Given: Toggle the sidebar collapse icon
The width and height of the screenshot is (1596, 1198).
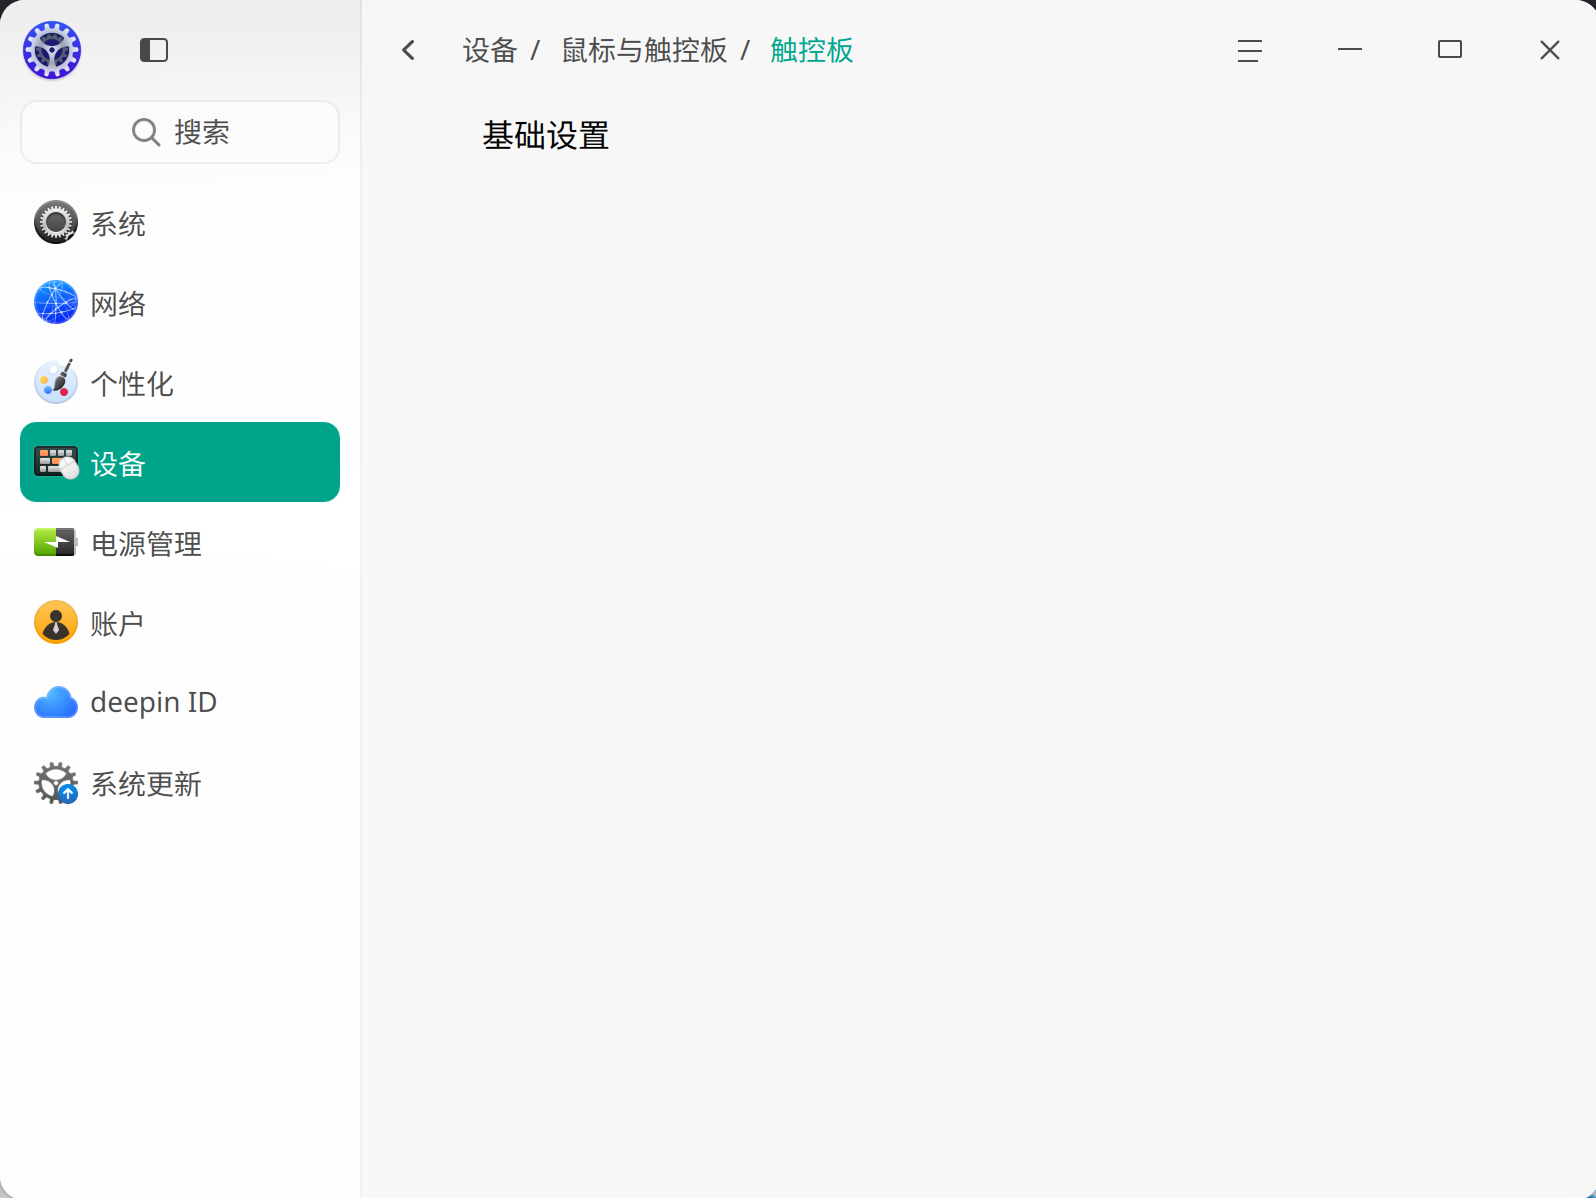Looking at the screenshot, I should point(154,50).
